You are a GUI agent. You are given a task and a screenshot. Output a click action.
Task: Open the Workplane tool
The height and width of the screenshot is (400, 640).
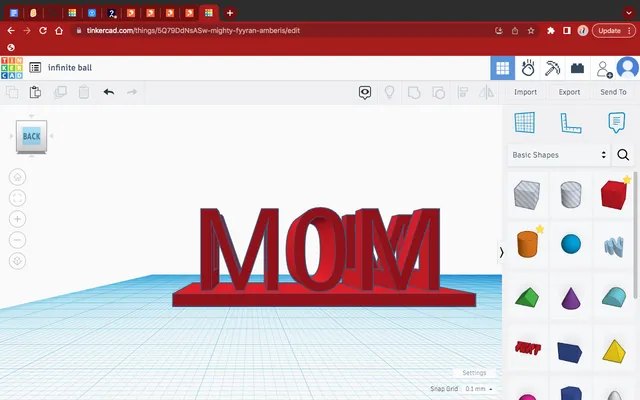coord(524,122)
